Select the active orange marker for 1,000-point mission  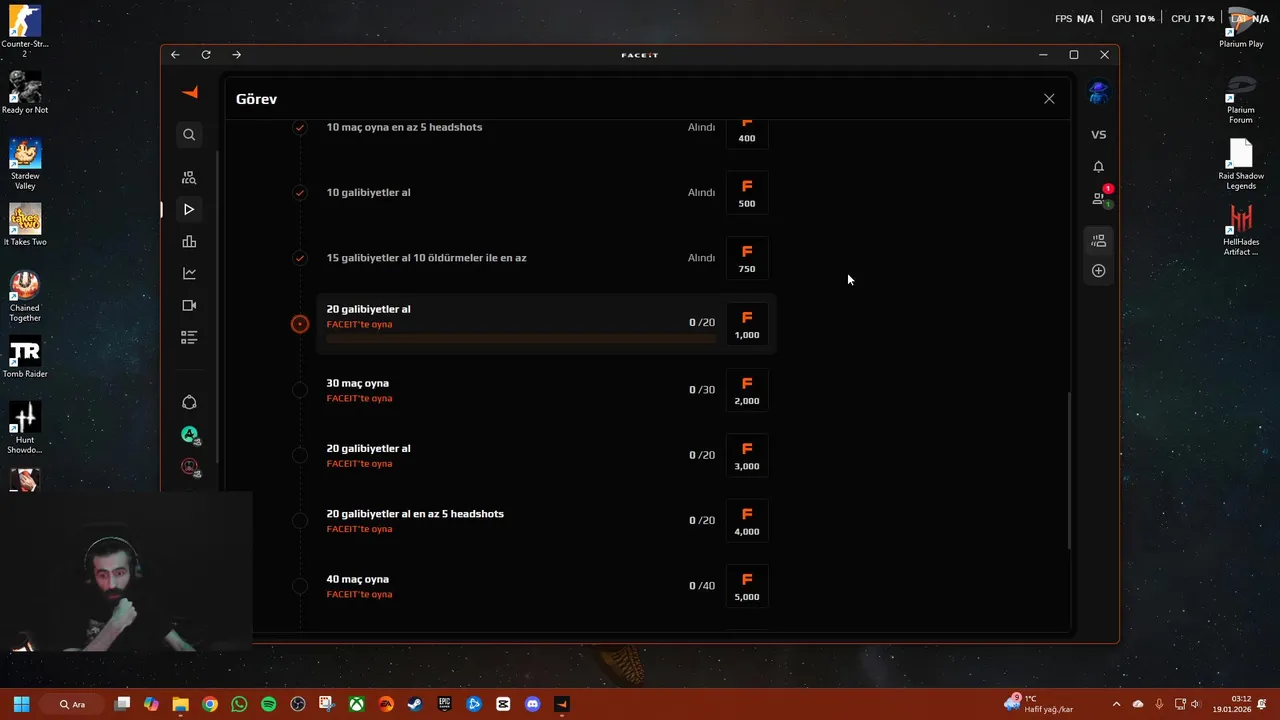pyautogui.click(x=300, y=323)
